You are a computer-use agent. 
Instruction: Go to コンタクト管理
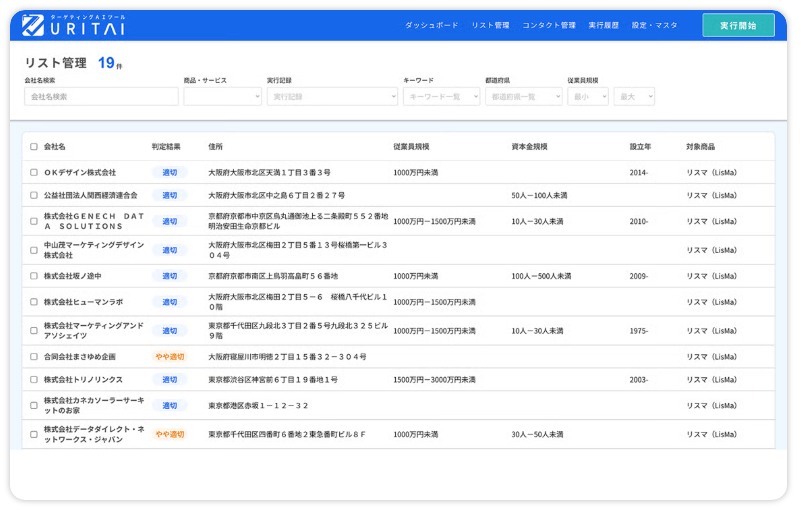[x=549, y=25]
